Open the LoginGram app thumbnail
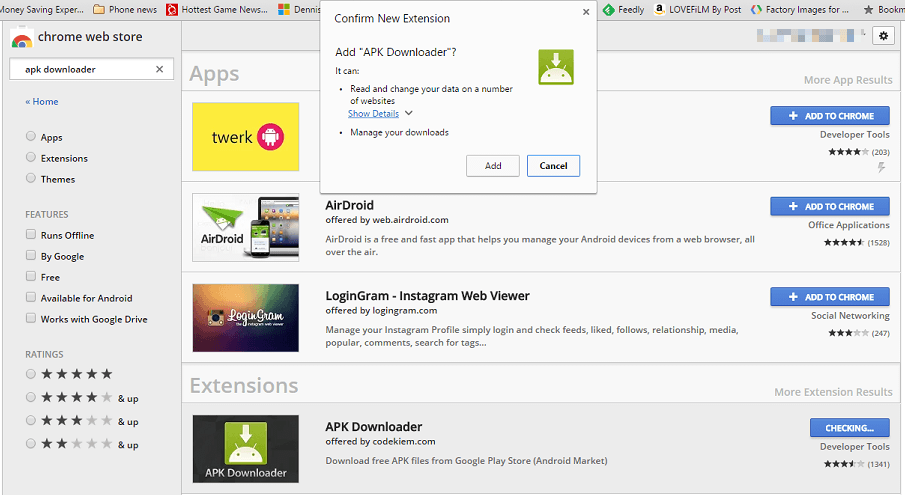The image size is (905, 495). tap(246, 318)
